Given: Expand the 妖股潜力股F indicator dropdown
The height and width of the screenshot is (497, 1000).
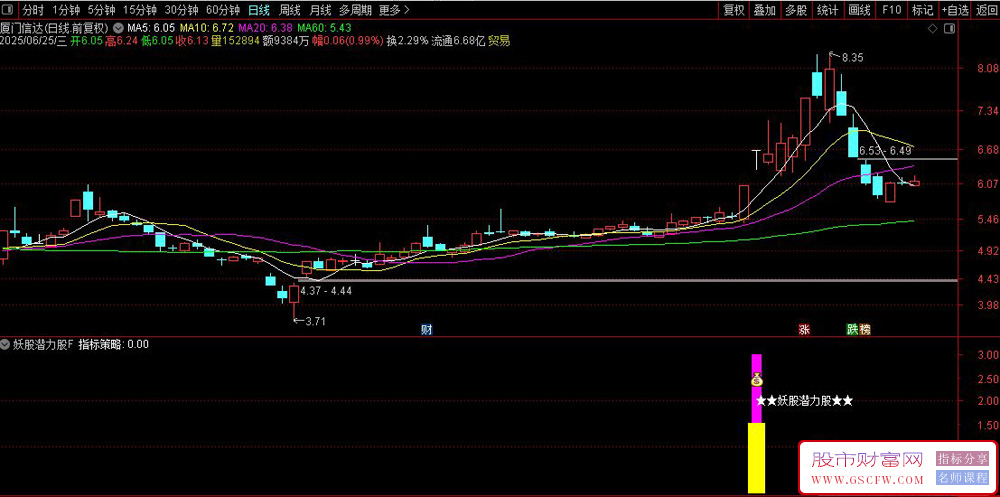Looking at the screenshot, I should [x=6, y=345].
